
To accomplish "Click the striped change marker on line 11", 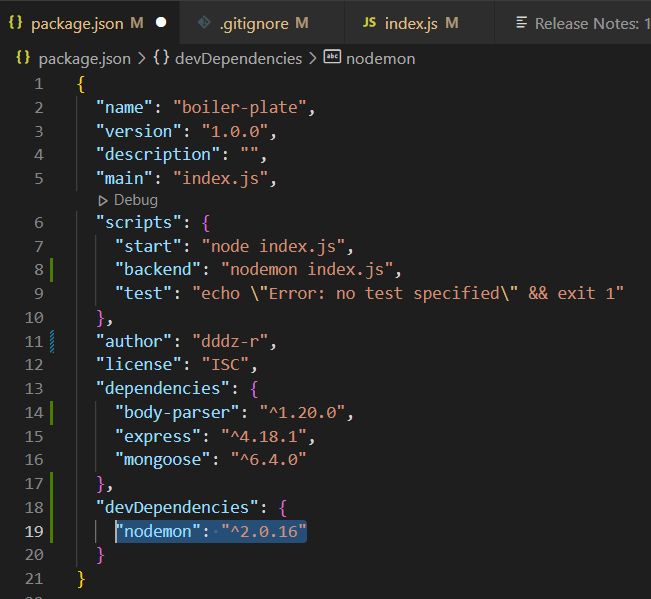I will coord(52,342).
